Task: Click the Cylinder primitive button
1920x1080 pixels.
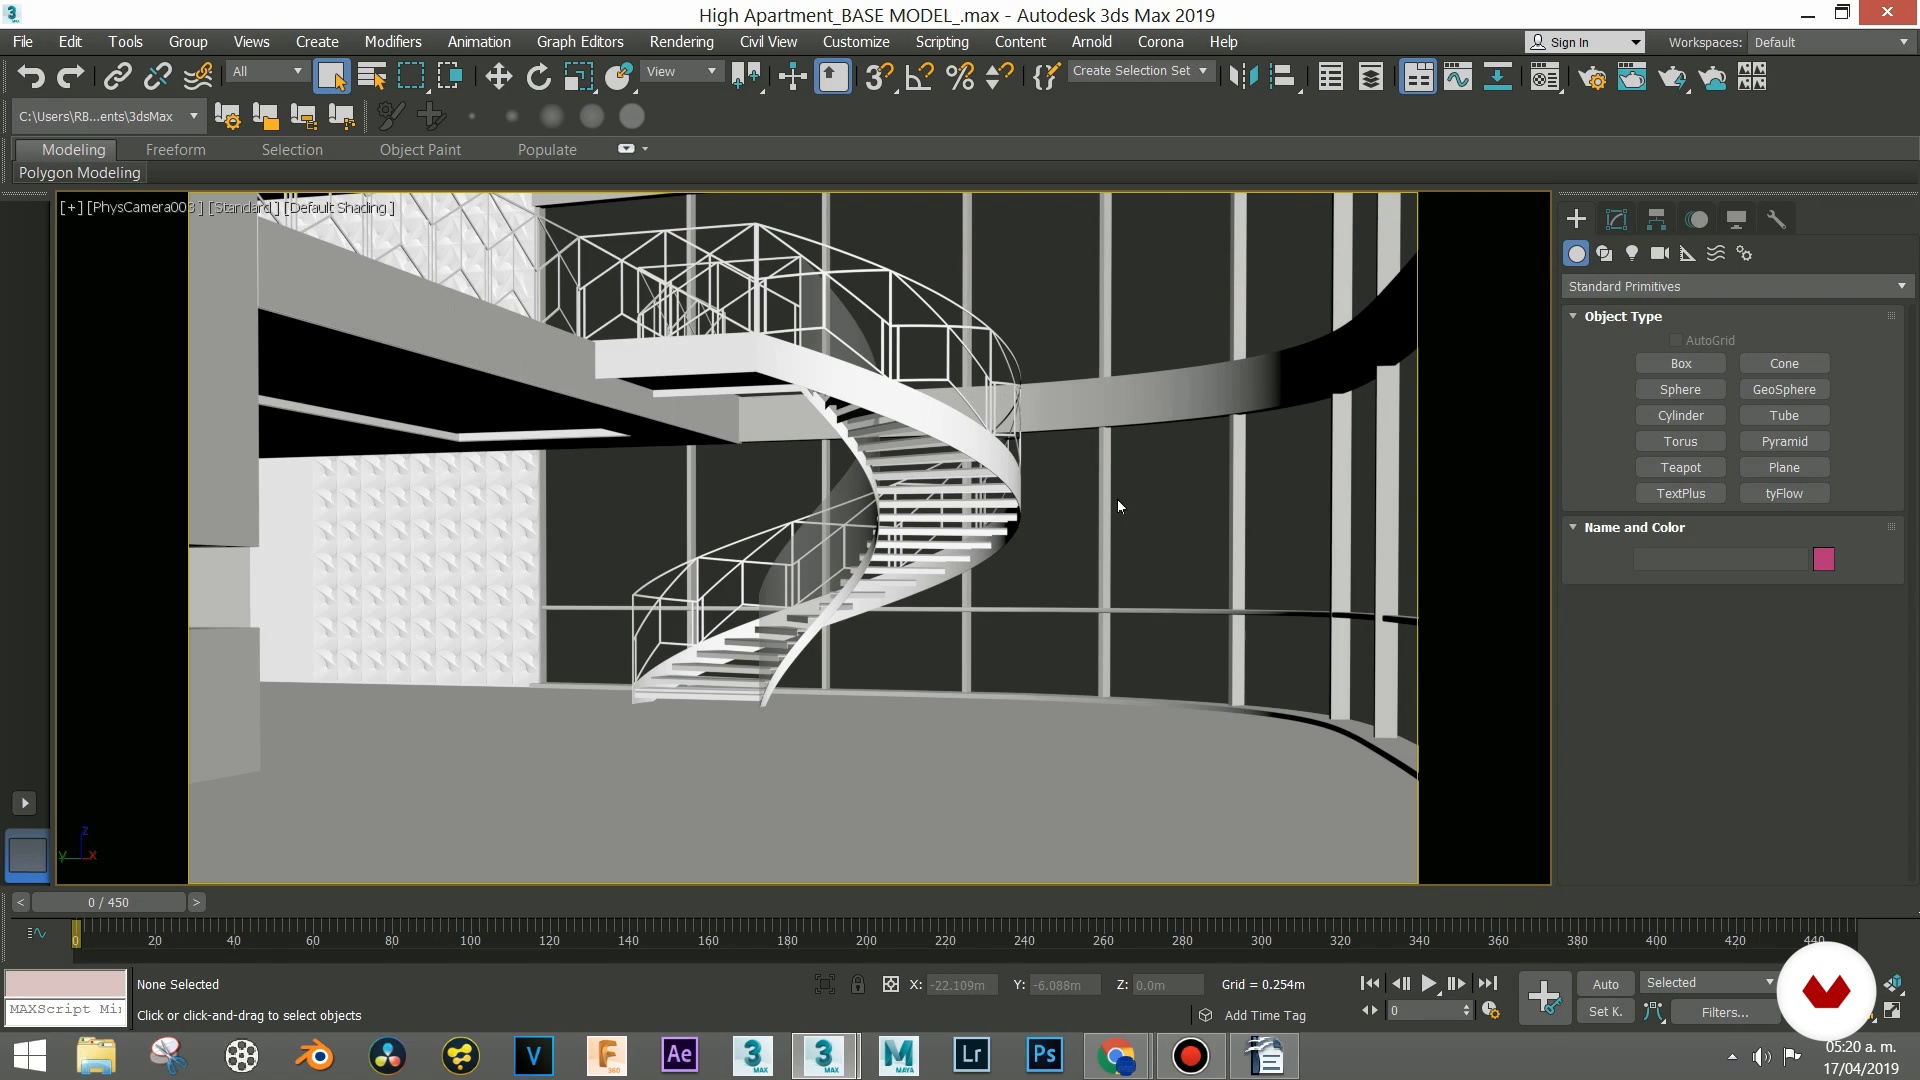Action: [x=1680, y=415]
